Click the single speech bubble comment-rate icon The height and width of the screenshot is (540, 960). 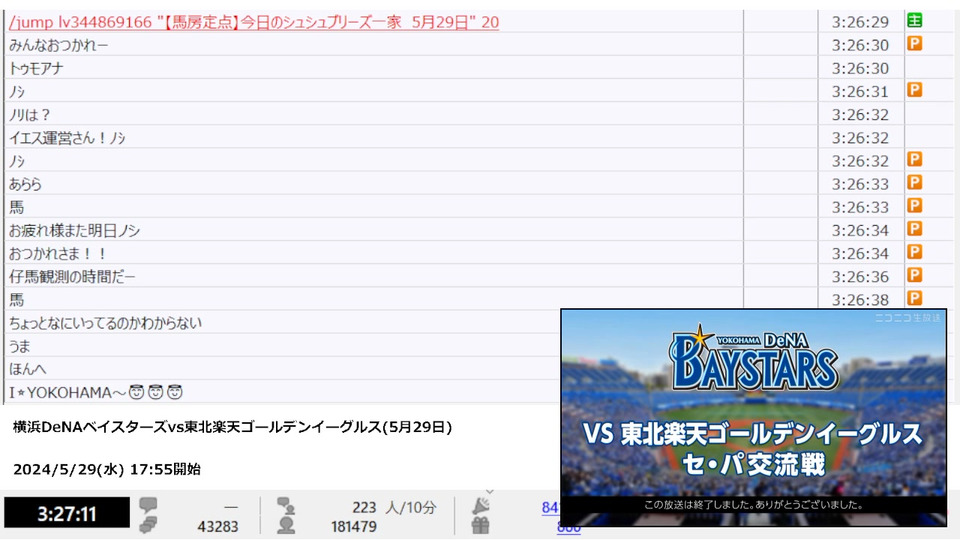pyautogui.click(x=148, y=505)
